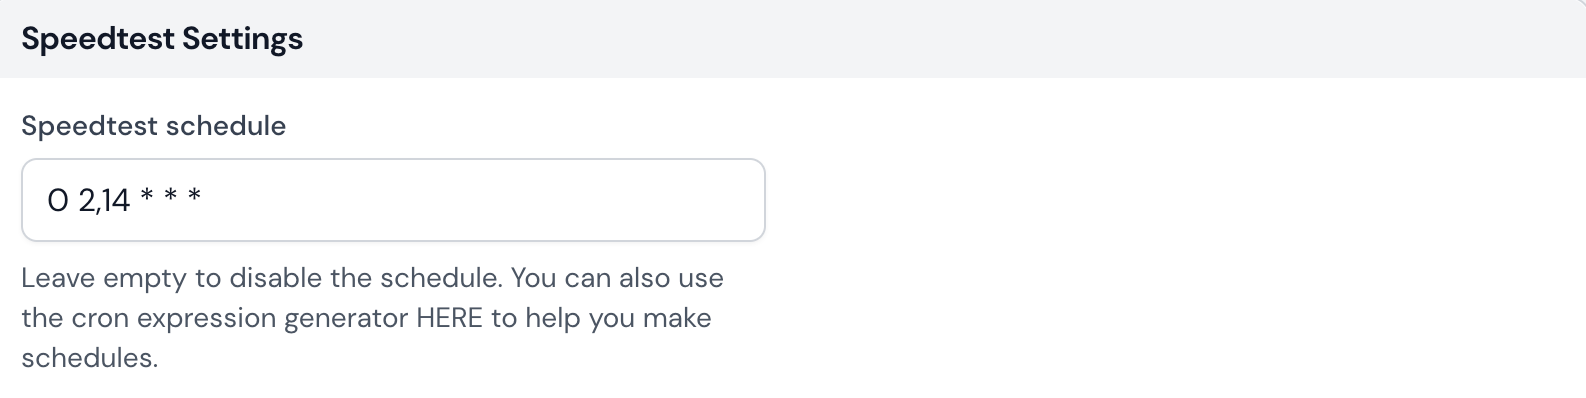Click the word "schedule" in field label
The image size is (1586, 398).
click(226, 126)
